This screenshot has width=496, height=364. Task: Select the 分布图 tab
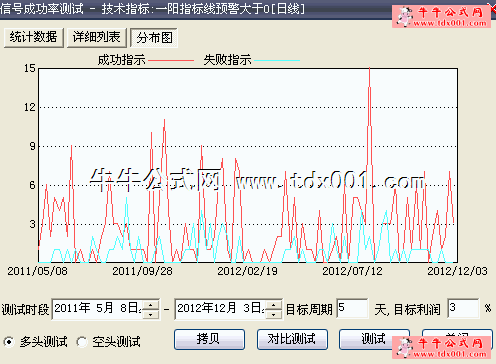(154, 38)
